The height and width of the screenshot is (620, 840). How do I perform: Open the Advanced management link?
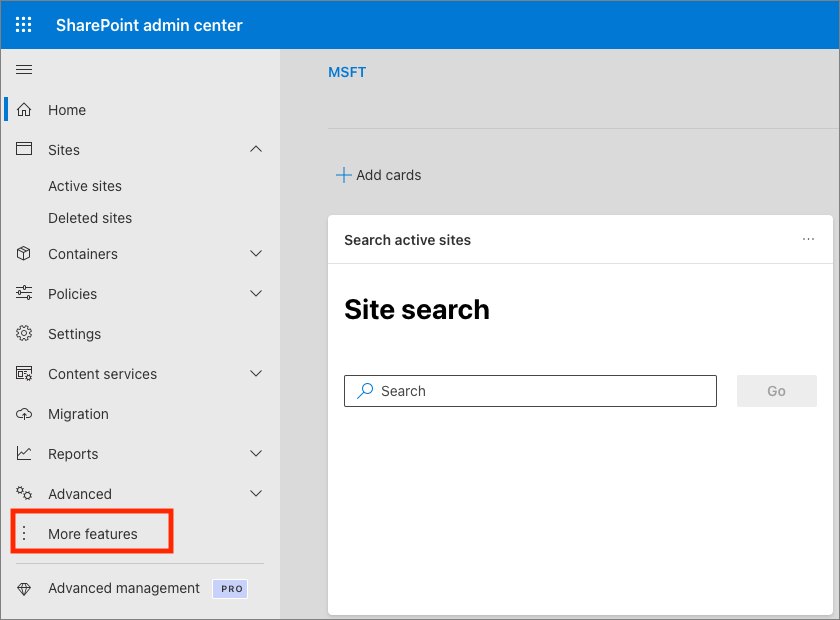(124, 588)
